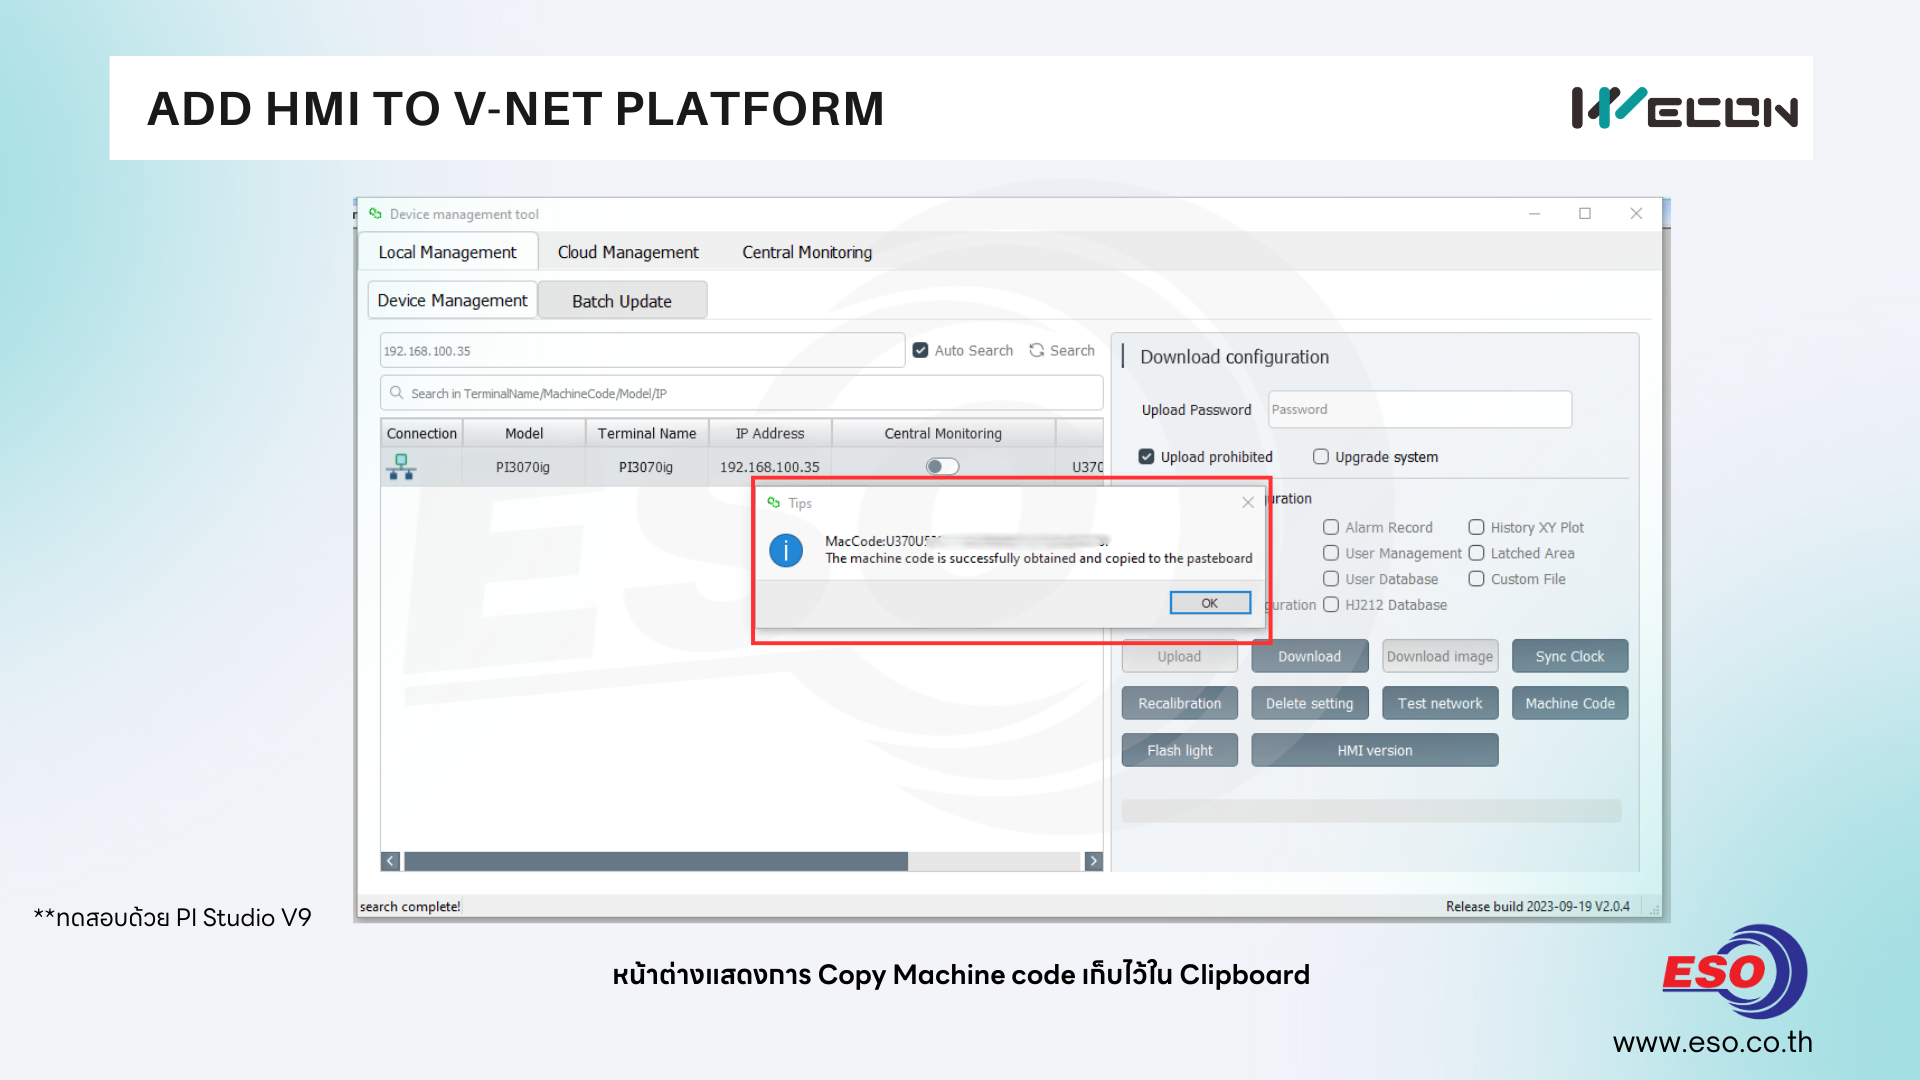Uncheck the Auto Search checkbox

921,350
